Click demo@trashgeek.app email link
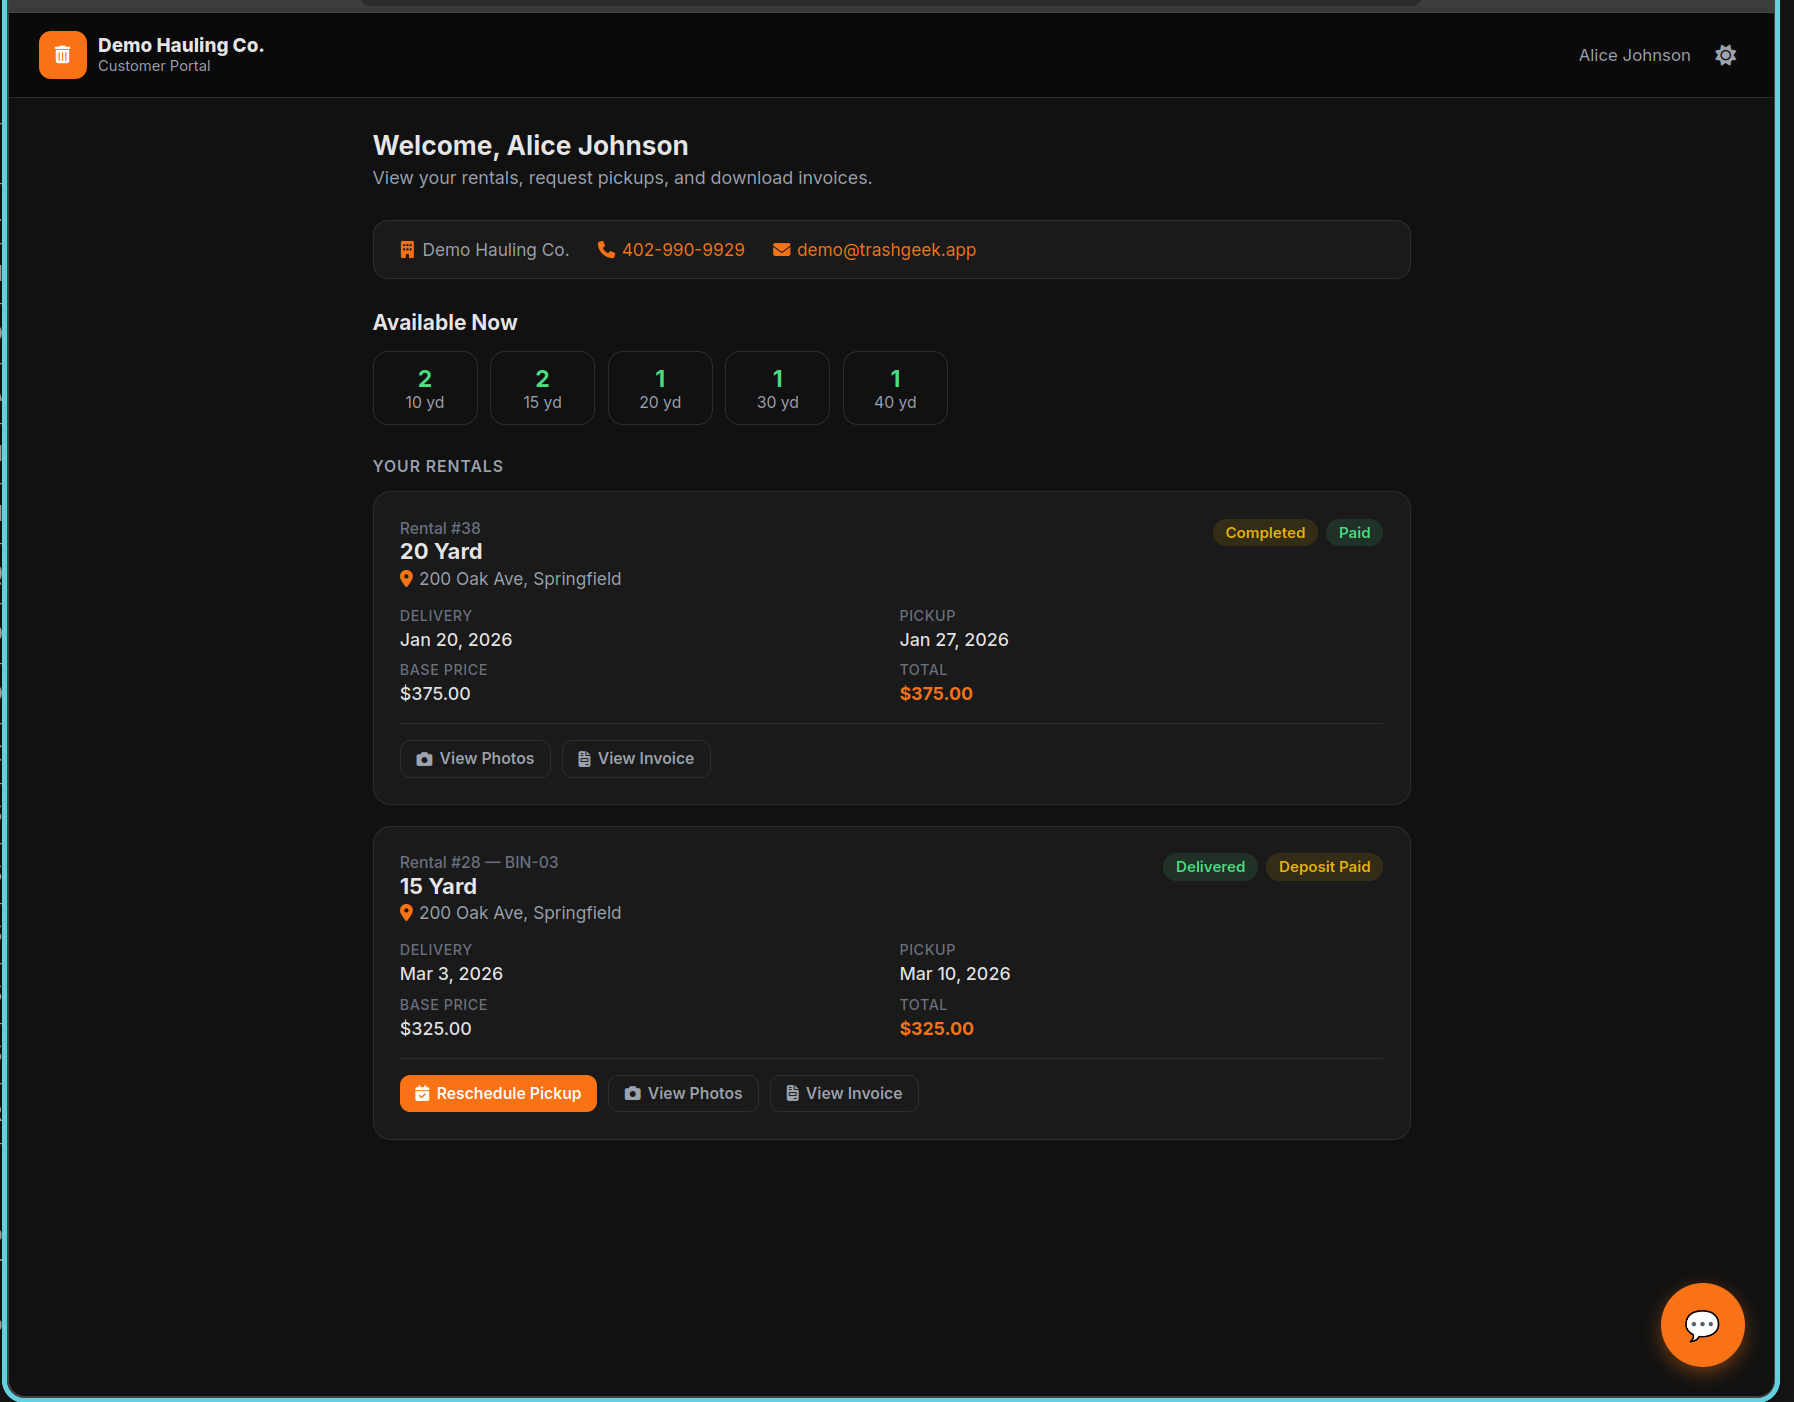1794x1402 pixels. 886,249
